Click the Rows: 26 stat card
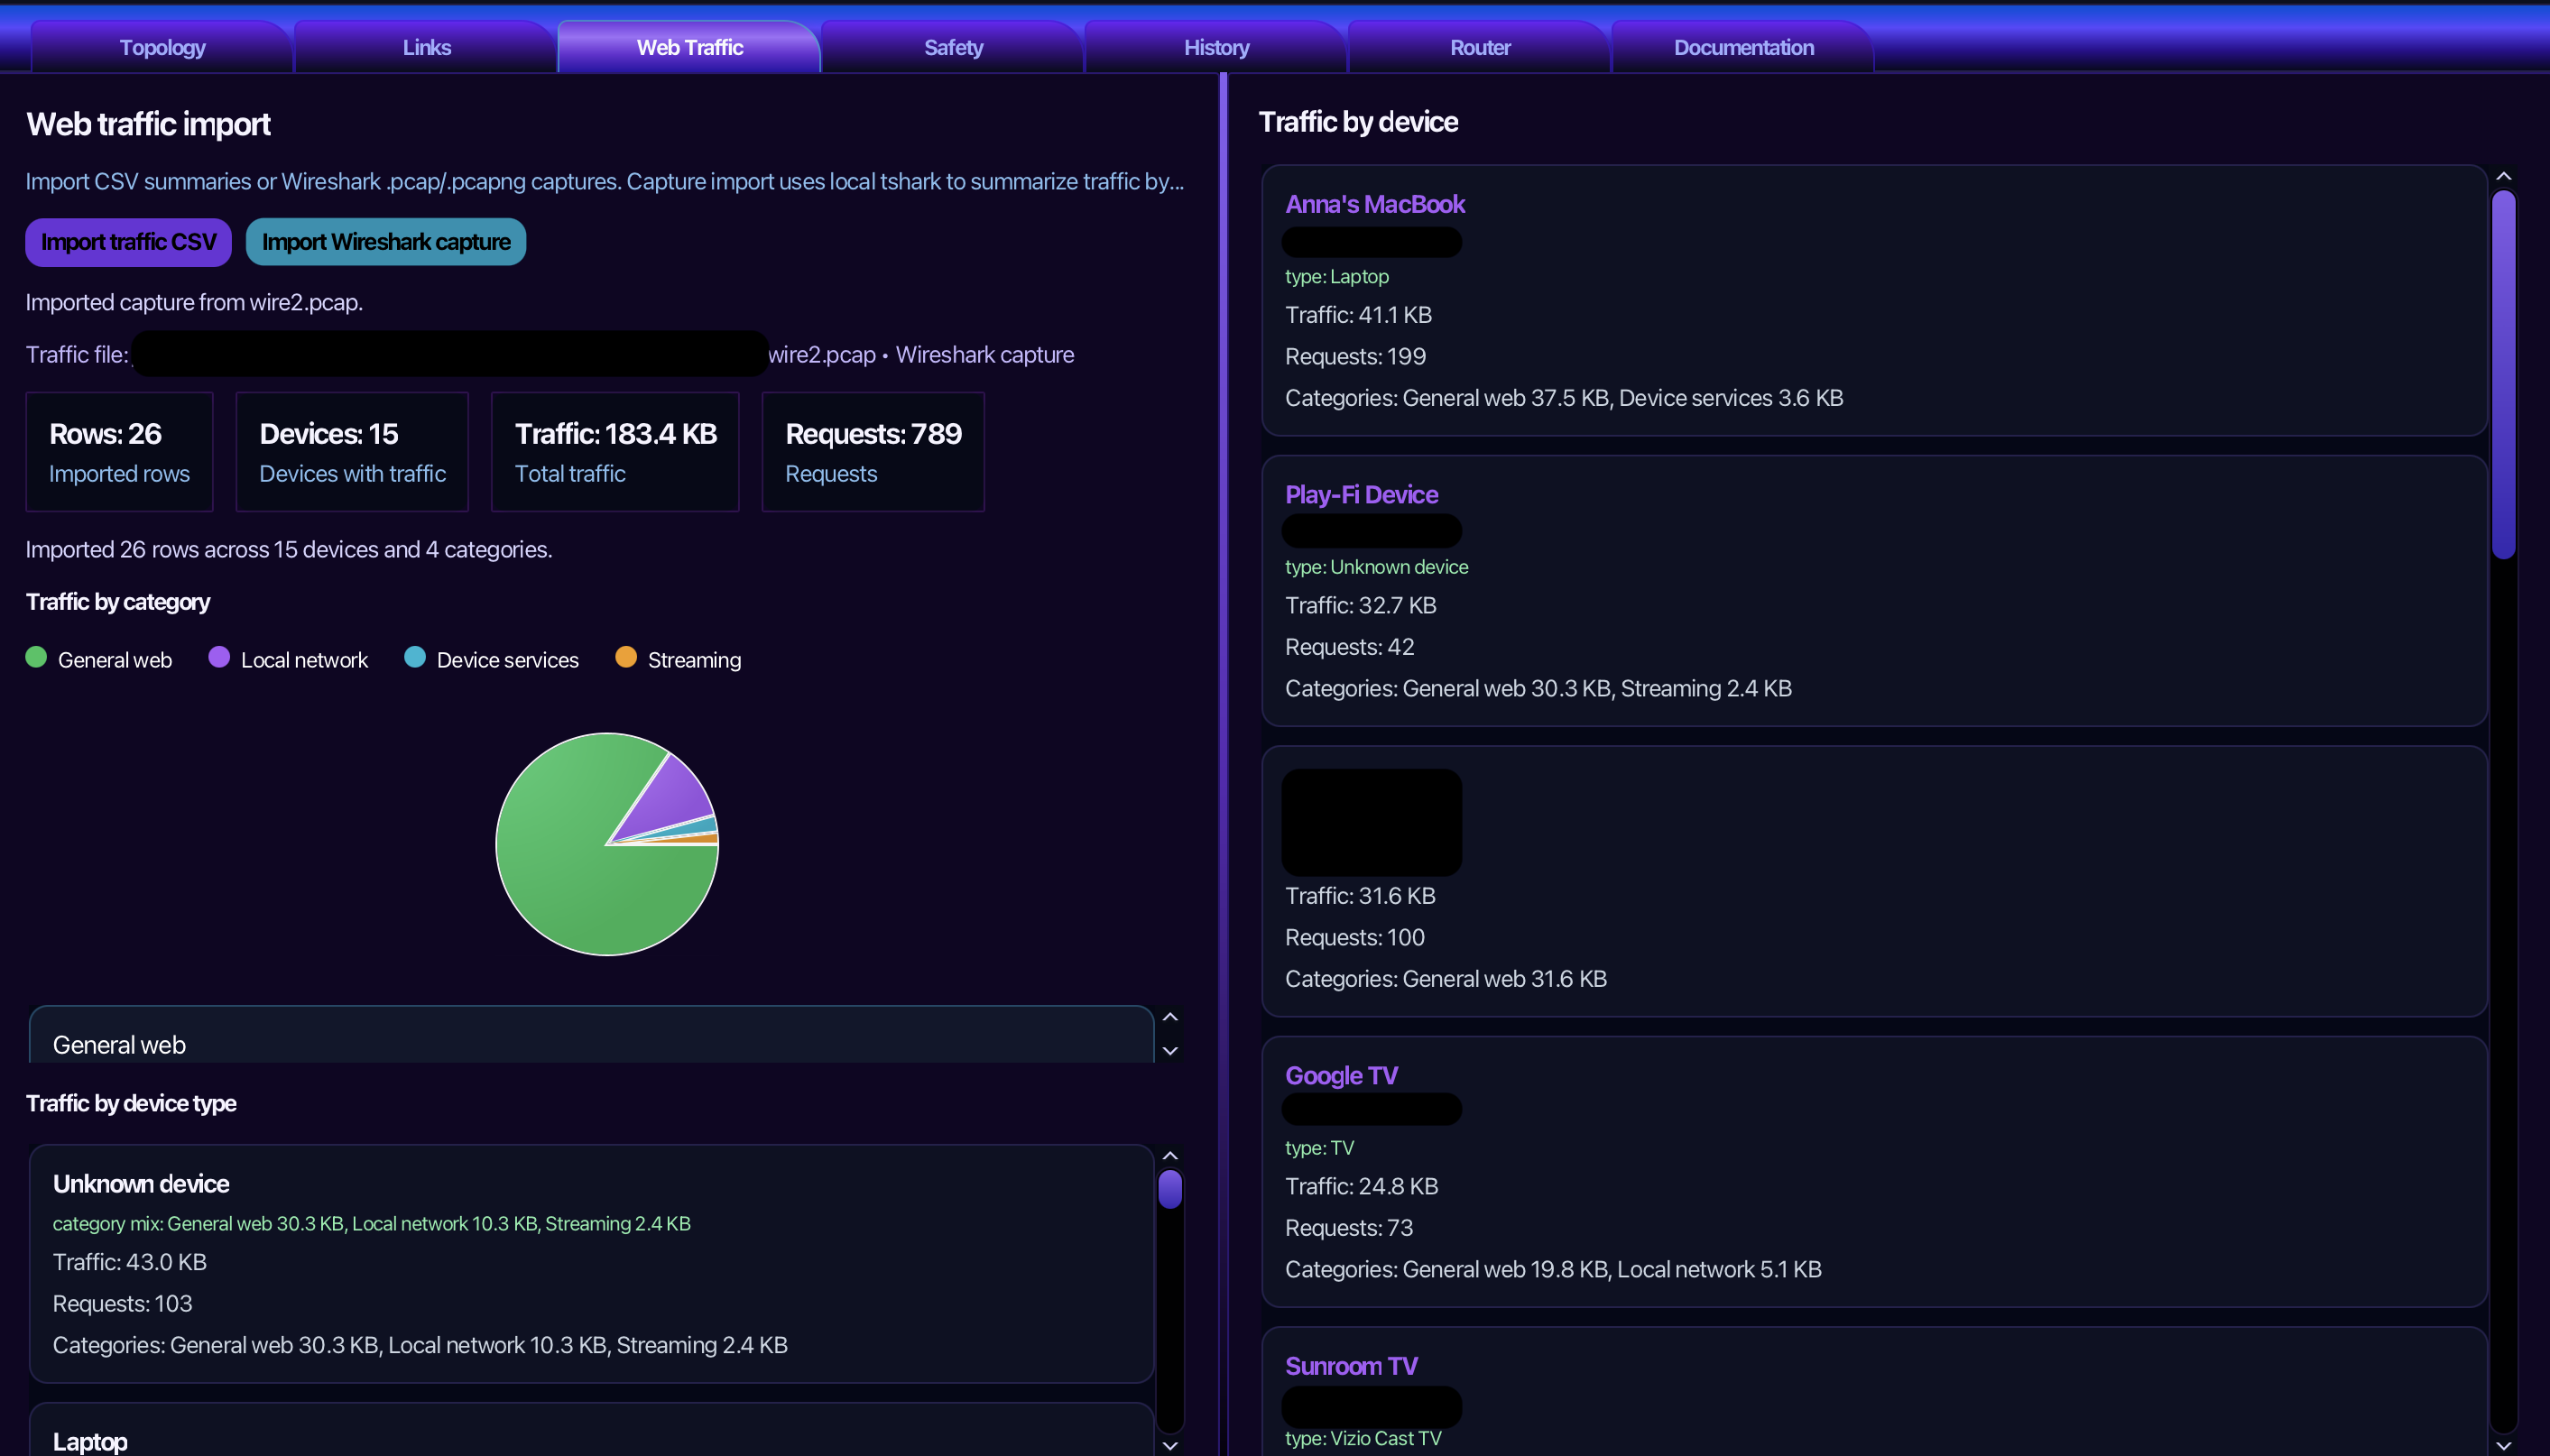This screenshot has width=2550, height=1456. click(x=119, y=452)
